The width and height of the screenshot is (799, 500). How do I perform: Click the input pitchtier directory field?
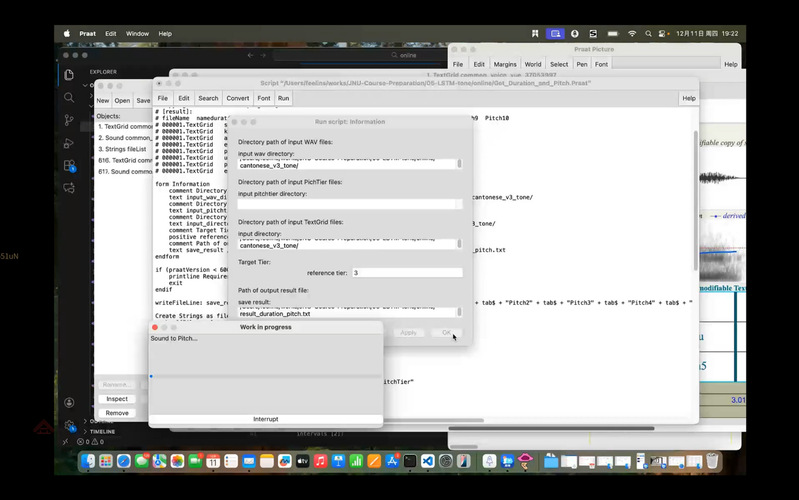coord(349,204)
